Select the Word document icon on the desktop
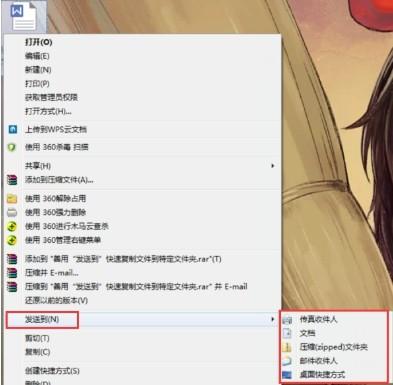The image size is (393, 385). (x=23, y=16)
